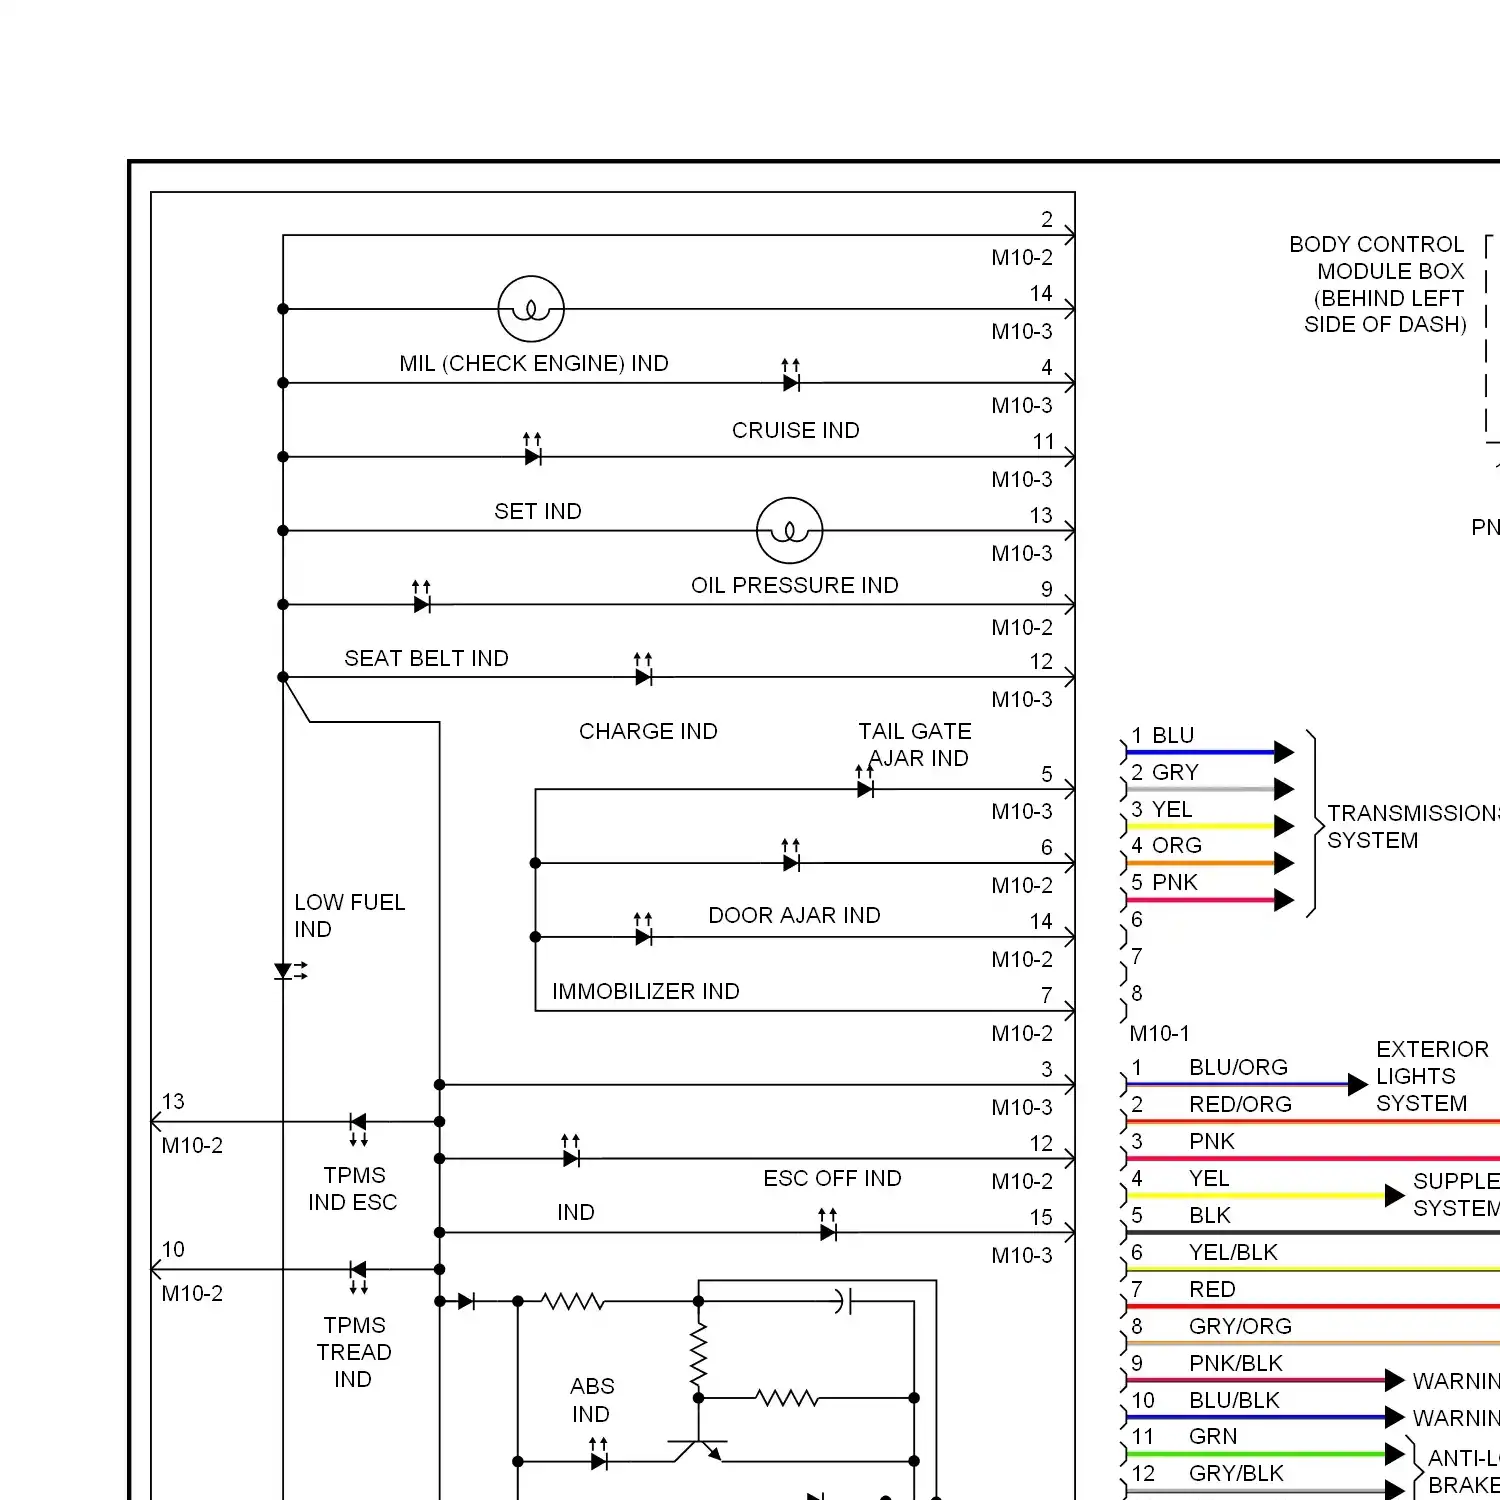Click the capacitor symbol in ABS circuit
This screenshot has width=1500, height=1500.
pos(844,1301)
